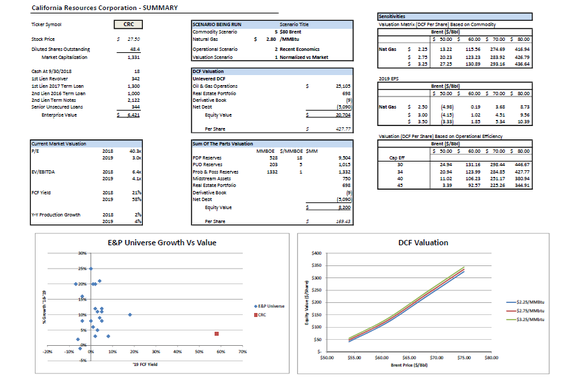Click the 'Unlevered DCF' label
This screenshot has width=570, height=380.
209,79
